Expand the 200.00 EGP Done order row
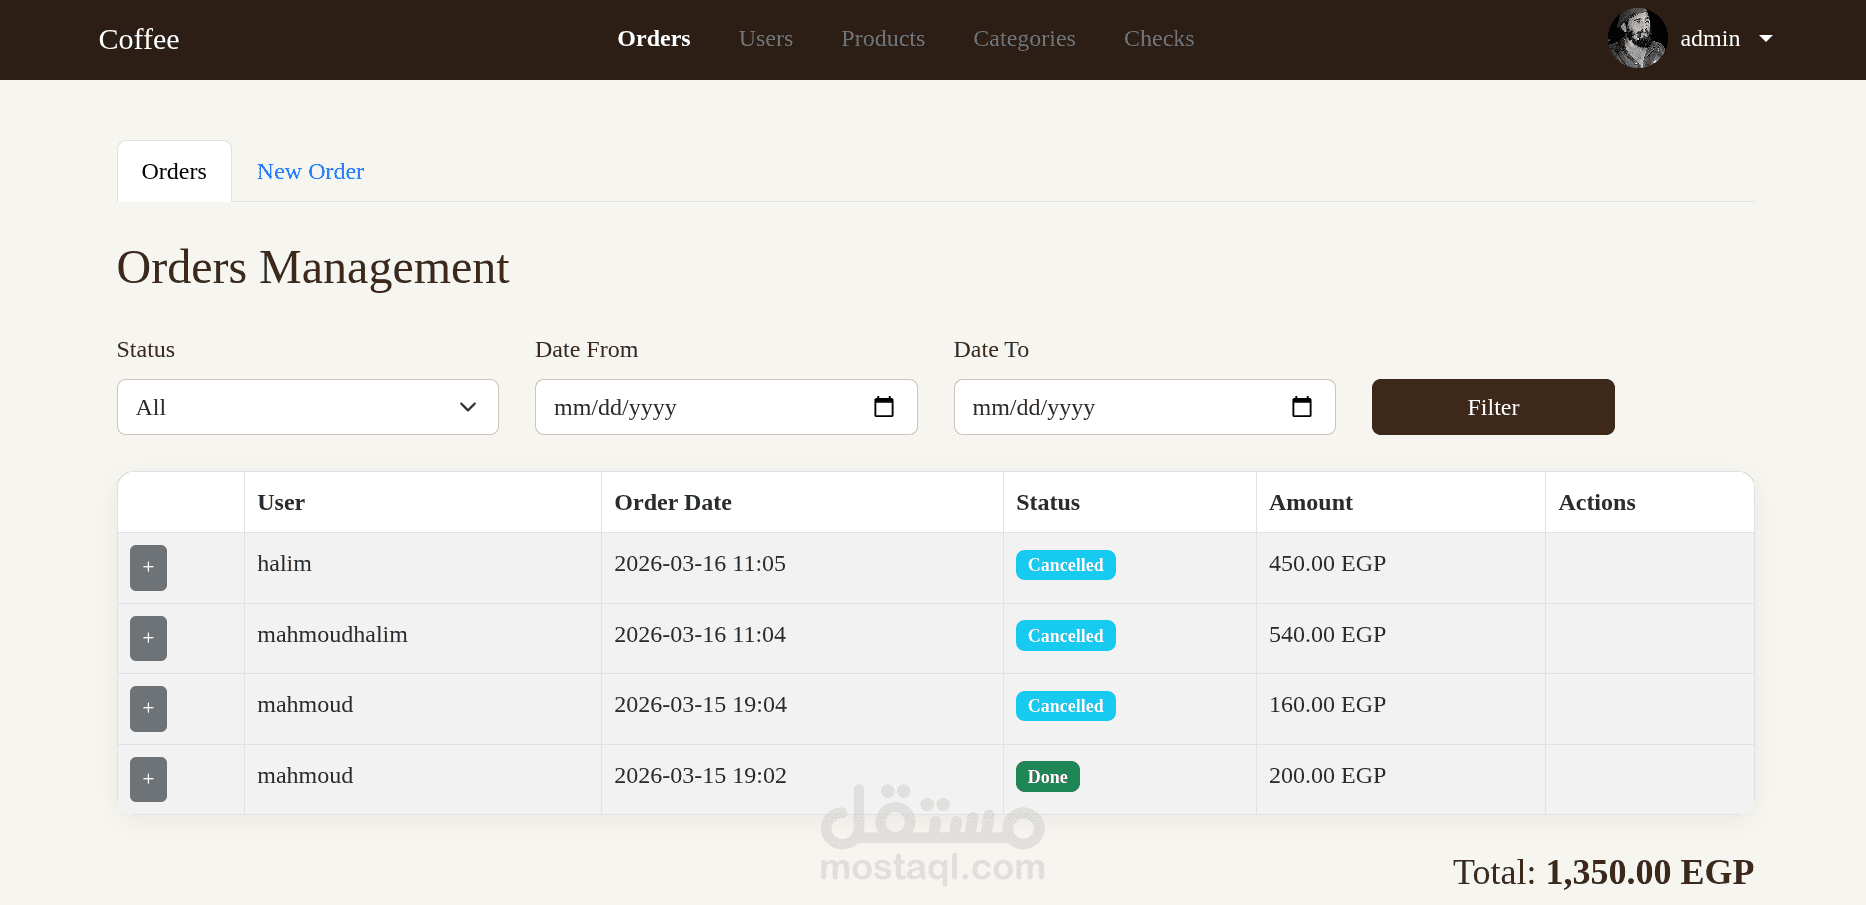1866x905 pixels. coord(148,779)
